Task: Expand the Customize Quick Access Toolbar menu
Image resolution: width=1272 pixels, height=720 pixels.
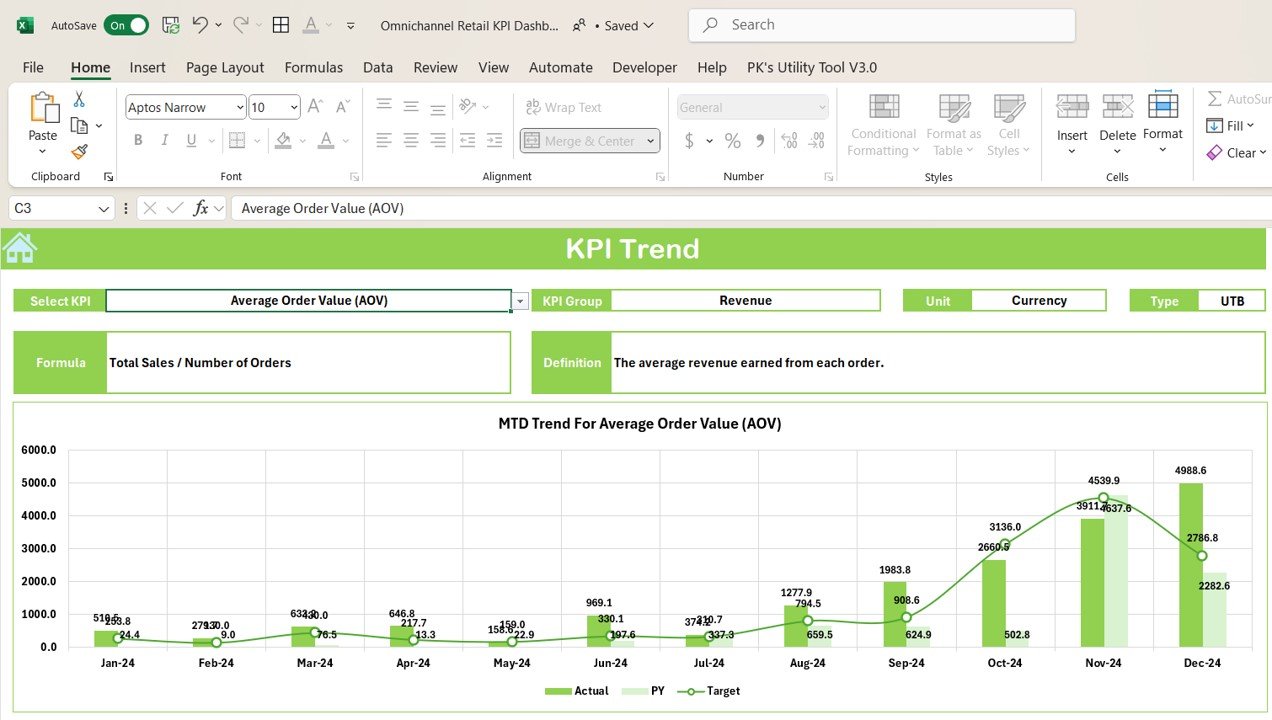Action: [350, 26]
